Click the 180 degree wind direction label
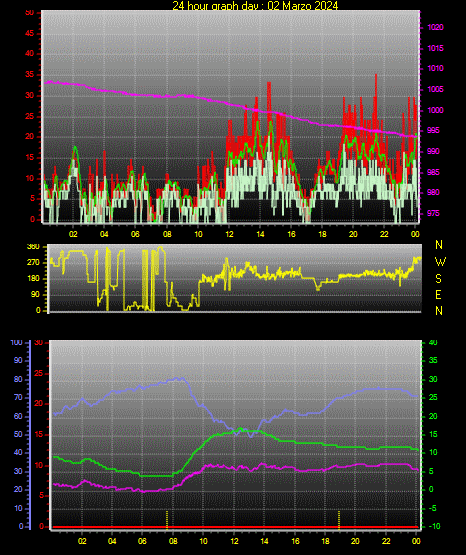The width and height of the screenshot is (466, 555). (33, 279)
